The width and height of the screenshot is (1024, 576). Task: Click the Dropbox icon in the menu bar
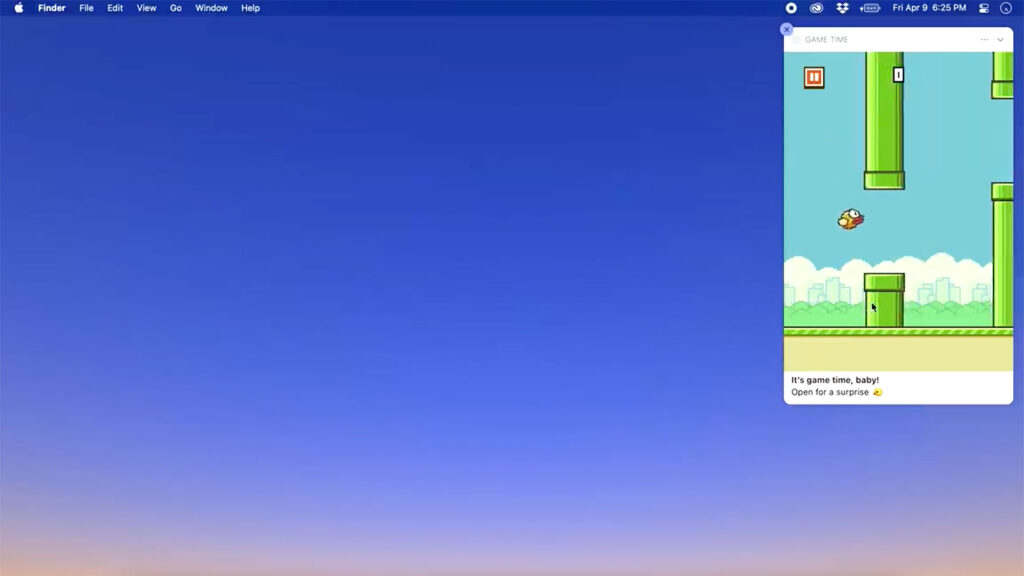[841, 8]
